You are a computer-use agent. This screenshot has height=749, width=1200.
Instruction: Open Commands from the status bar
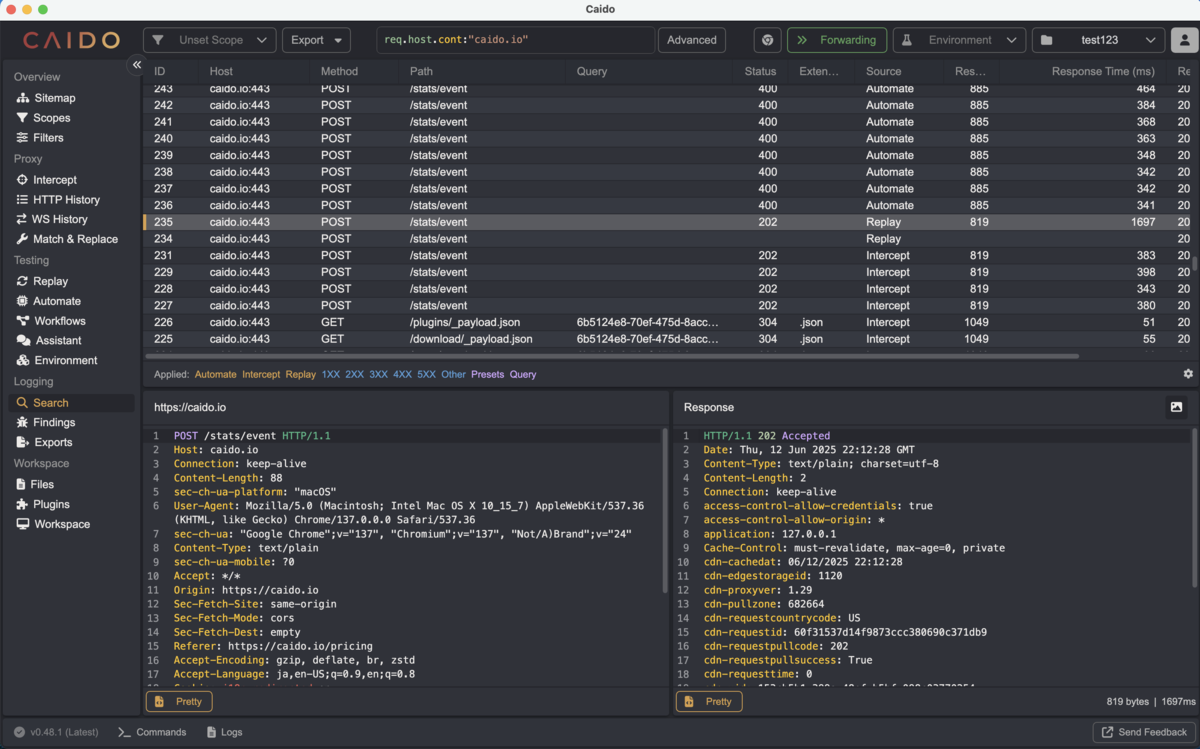pos(152,732)
